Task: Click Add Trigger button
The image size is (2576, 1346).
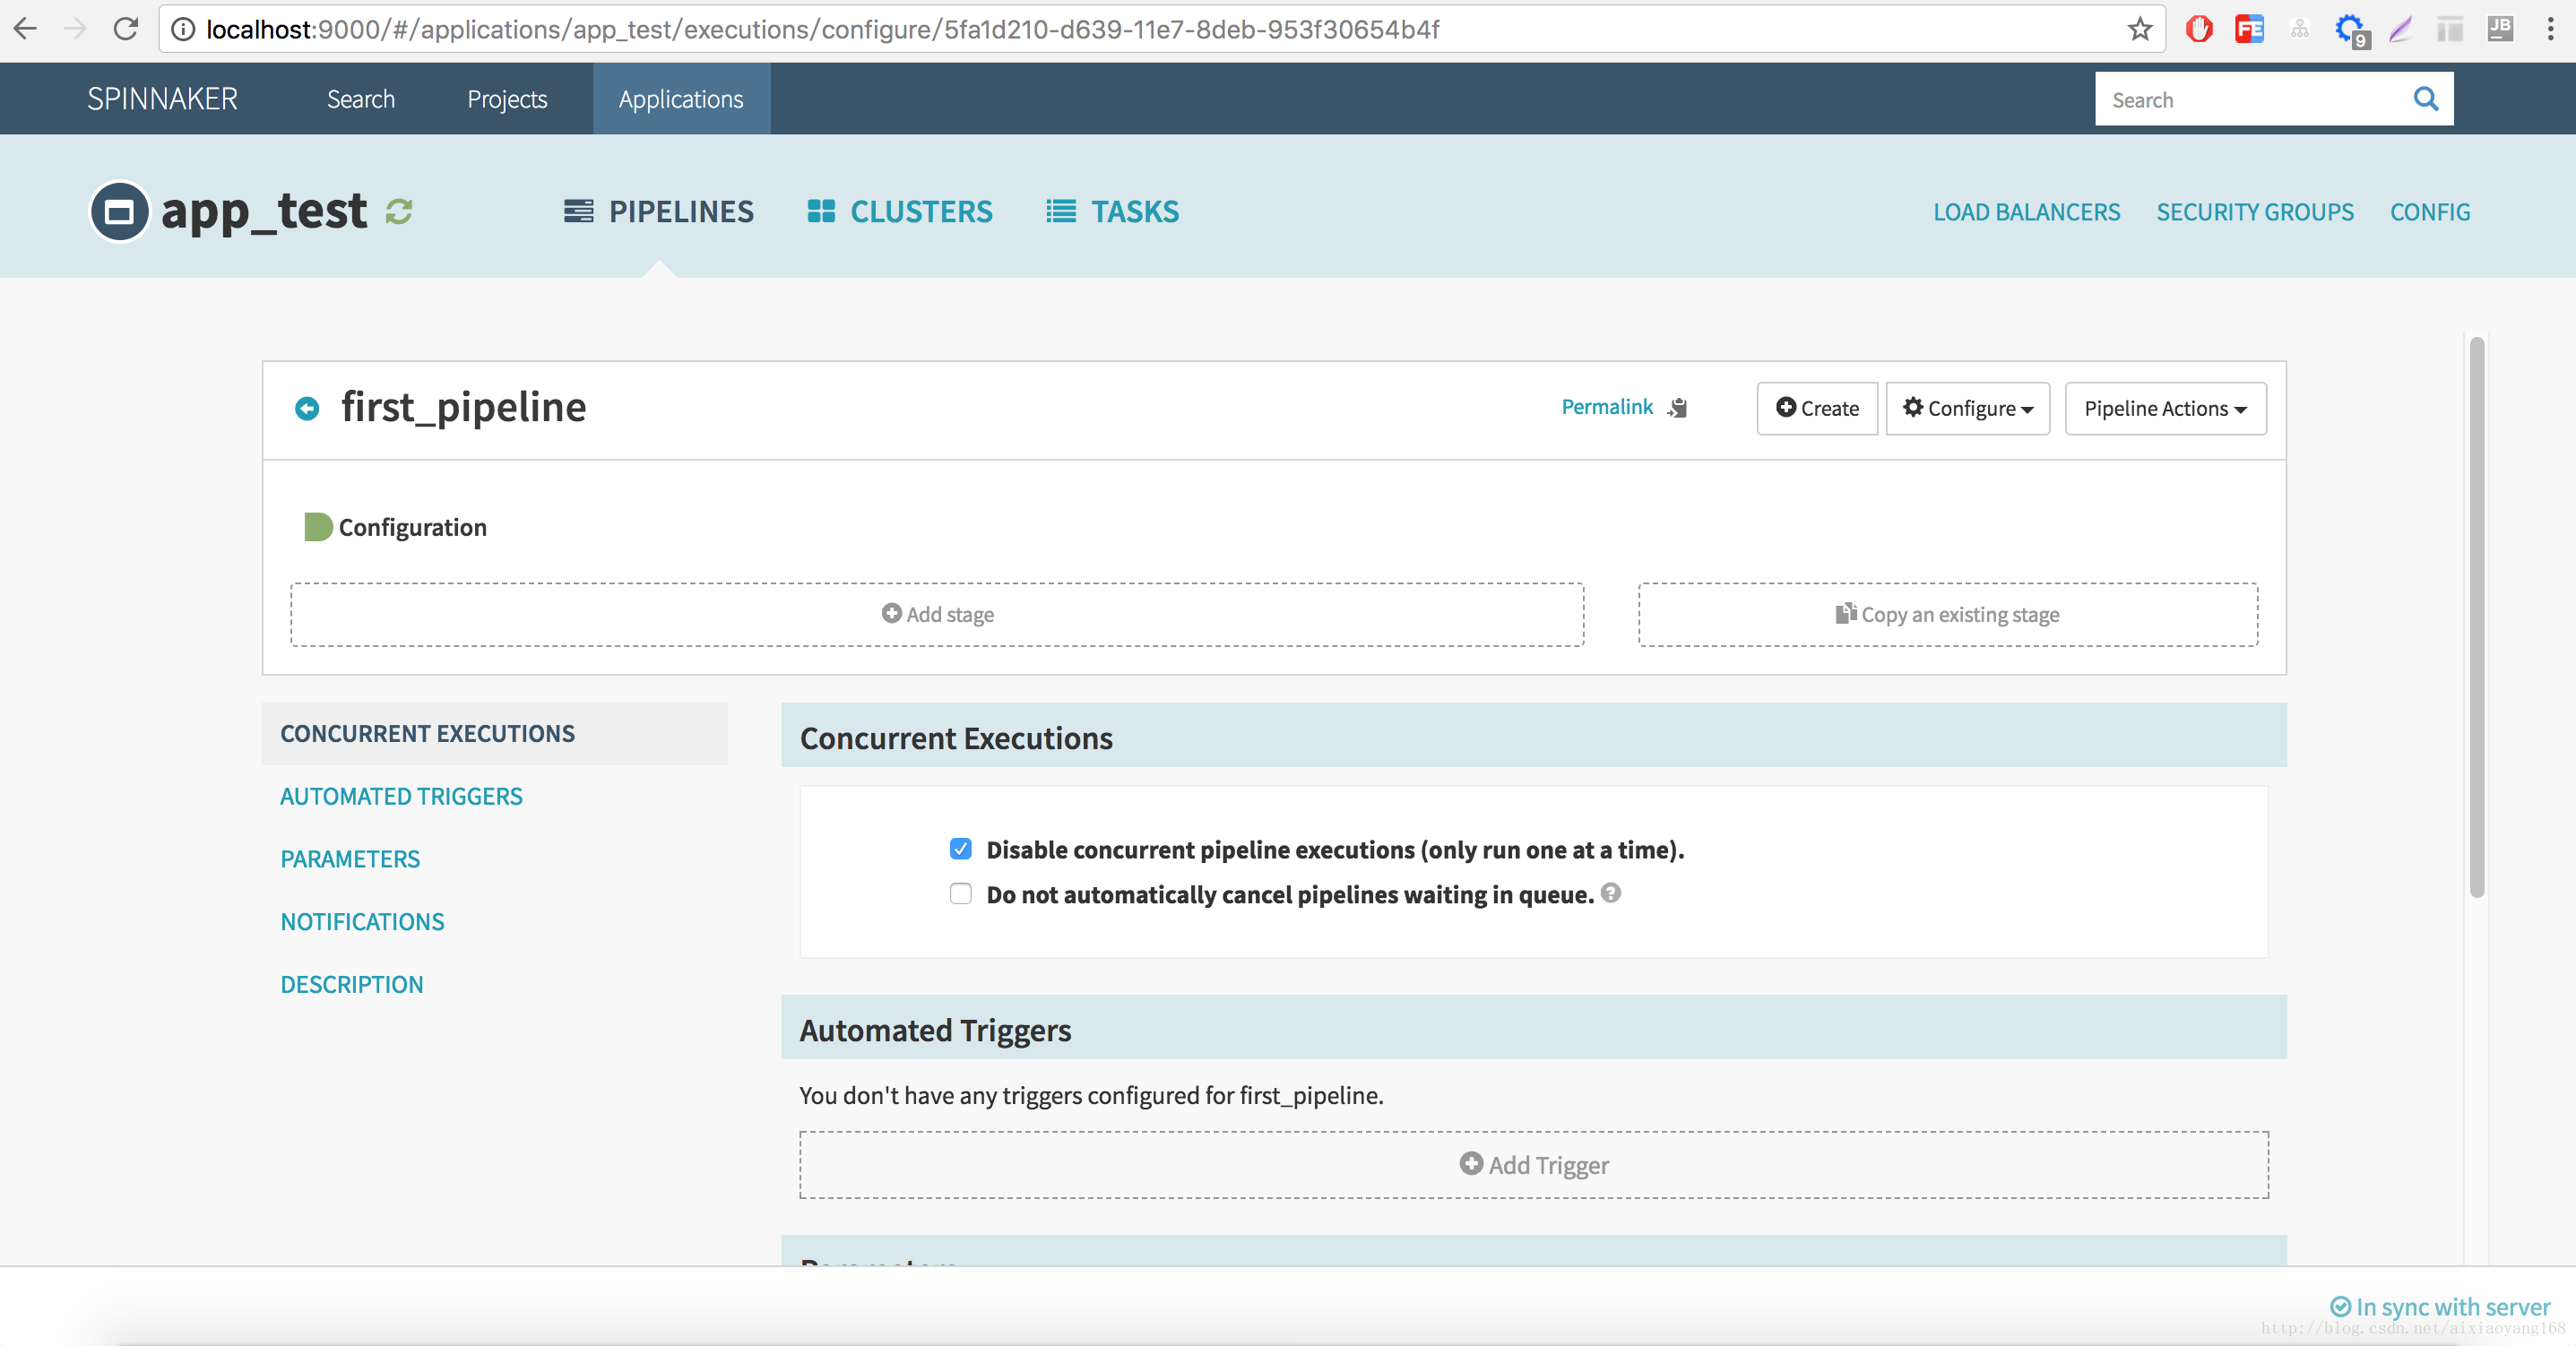Action: tap(1534, 1164)
